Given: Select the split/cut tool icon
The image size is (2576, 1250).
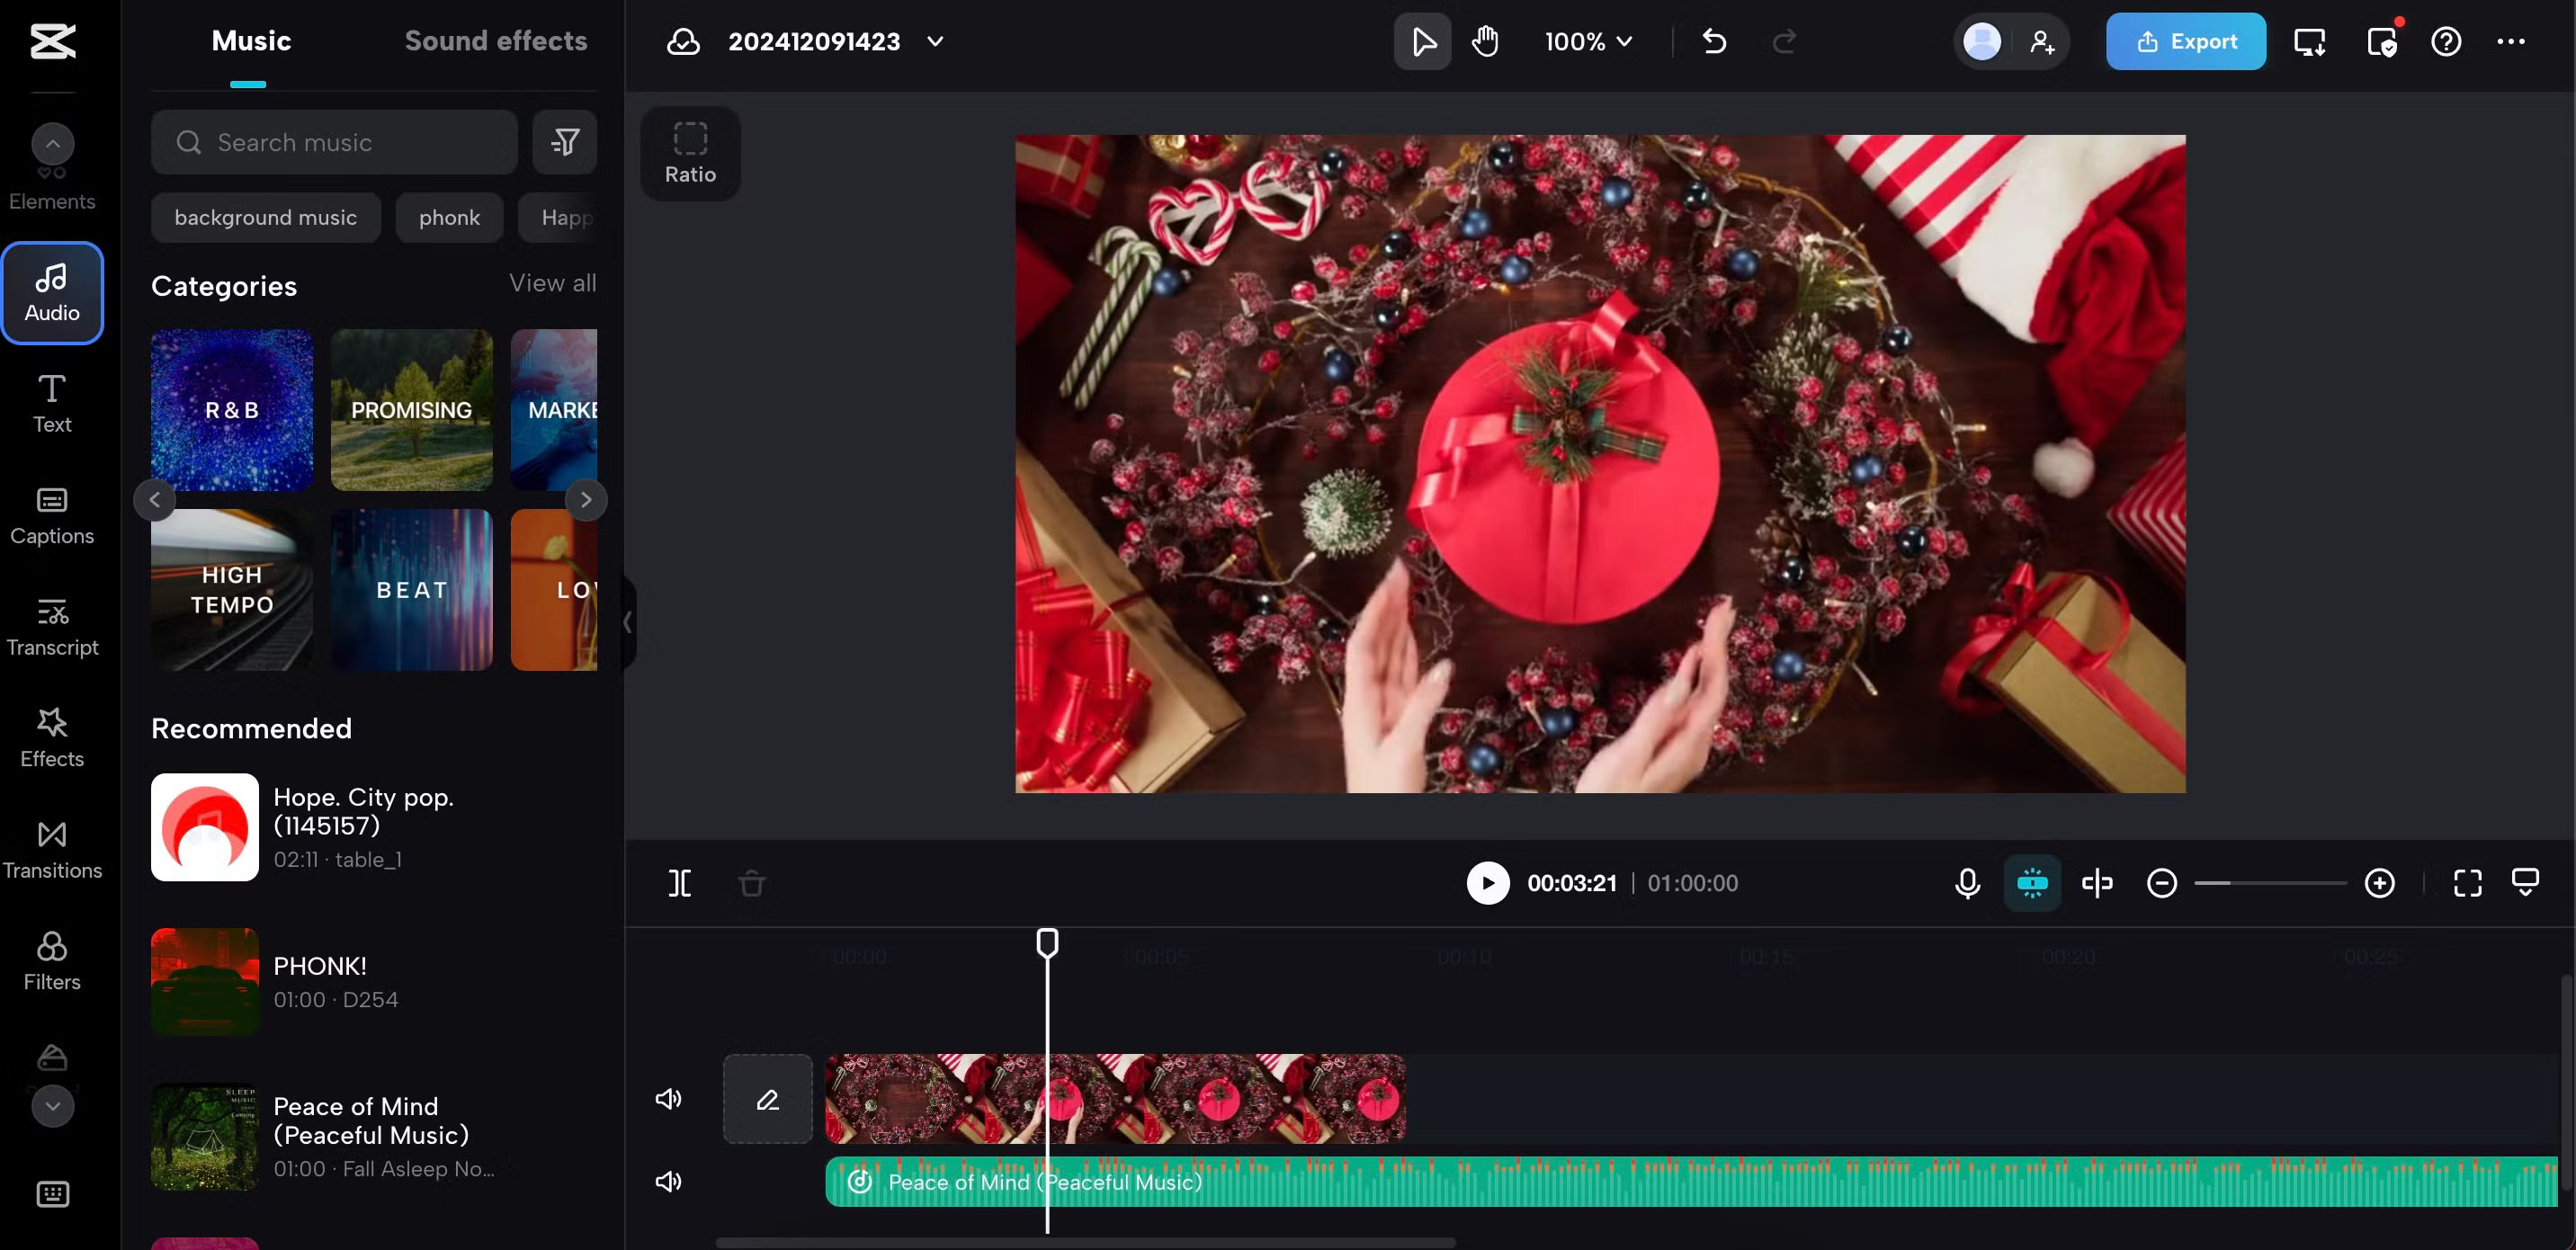Looking at the screenshot, I should tap(680, 884).
